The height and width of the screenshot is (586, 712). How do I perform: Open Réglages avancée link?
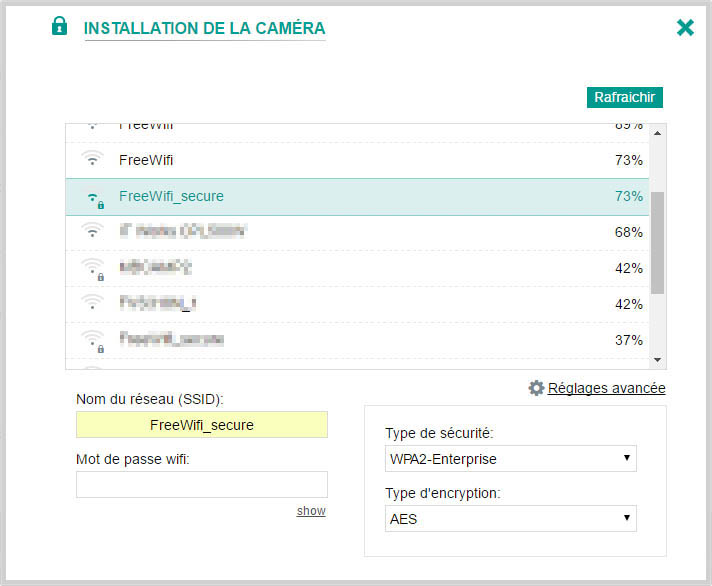click(x=606, y=388)
